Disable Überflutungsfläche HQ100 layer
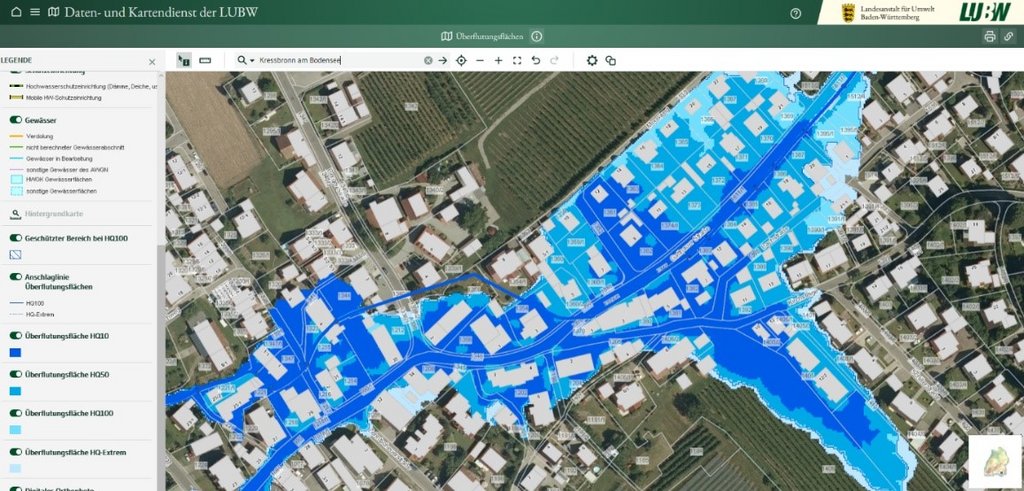This screenshot has height=491, width=1024. [16, 413]
